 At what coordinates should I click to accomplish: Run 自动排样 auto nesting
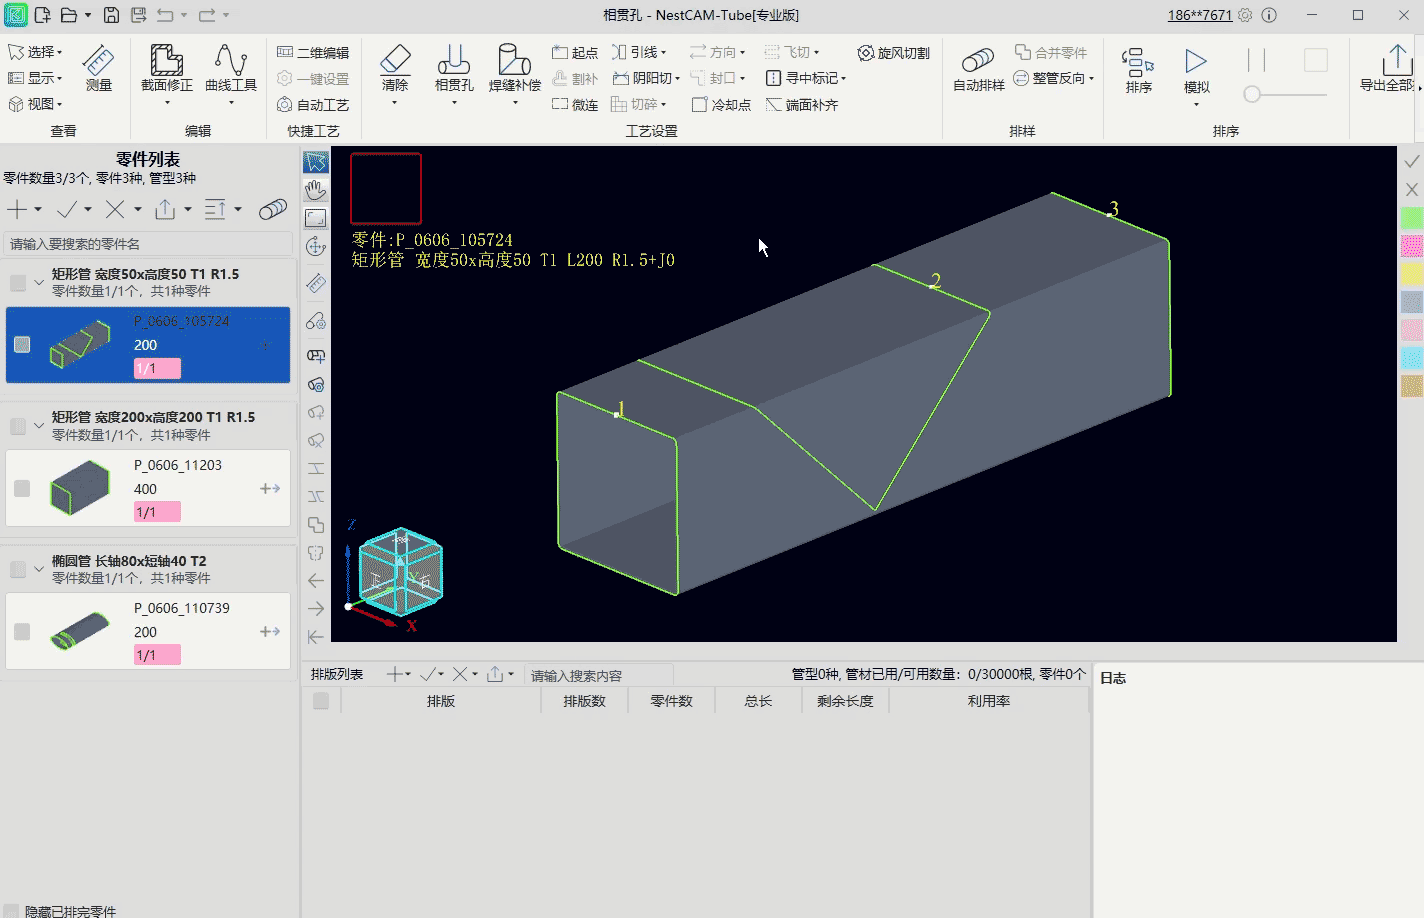[x=978, y=70]
